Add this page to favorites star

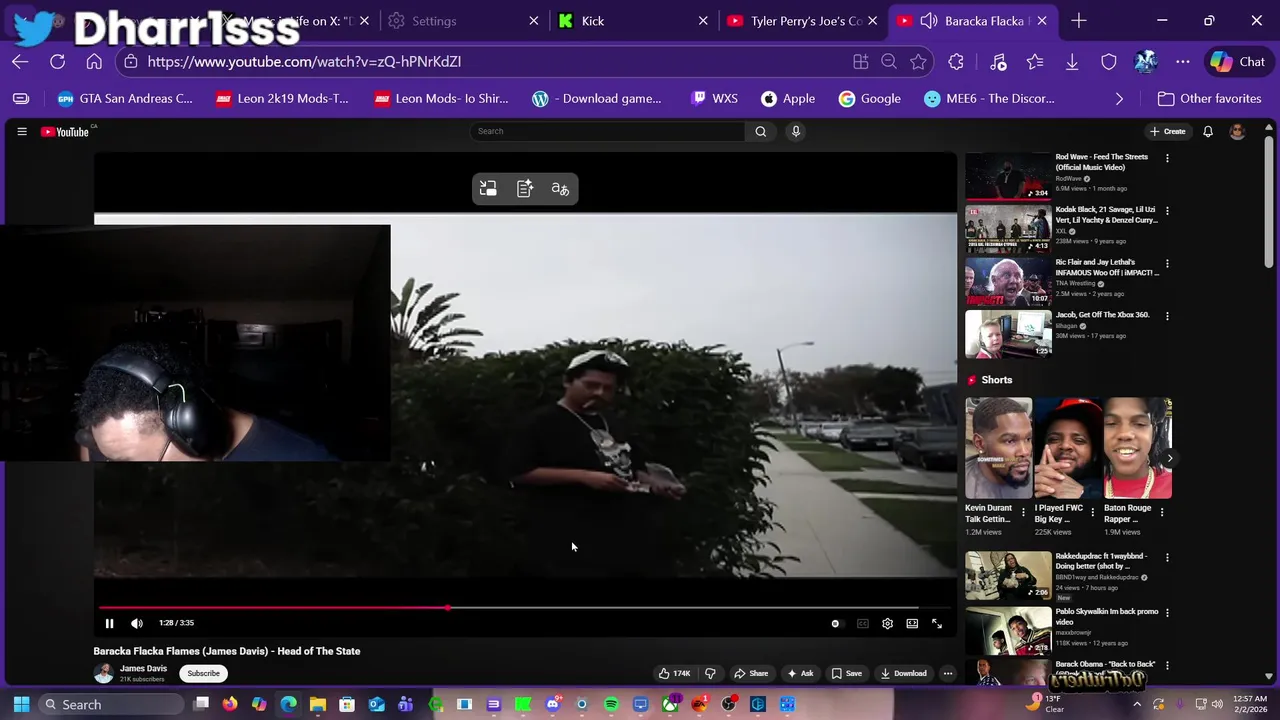point(918,62)
